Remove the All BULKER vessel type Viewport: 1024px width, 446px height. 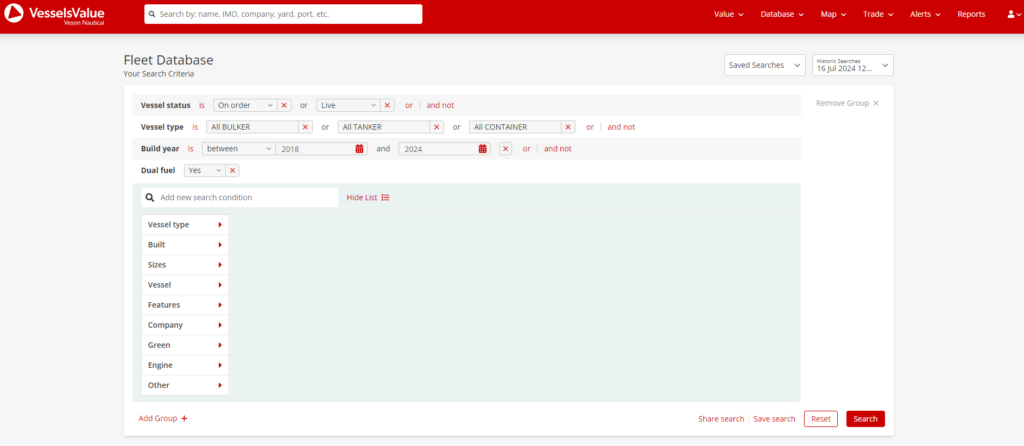coord(306,127)
